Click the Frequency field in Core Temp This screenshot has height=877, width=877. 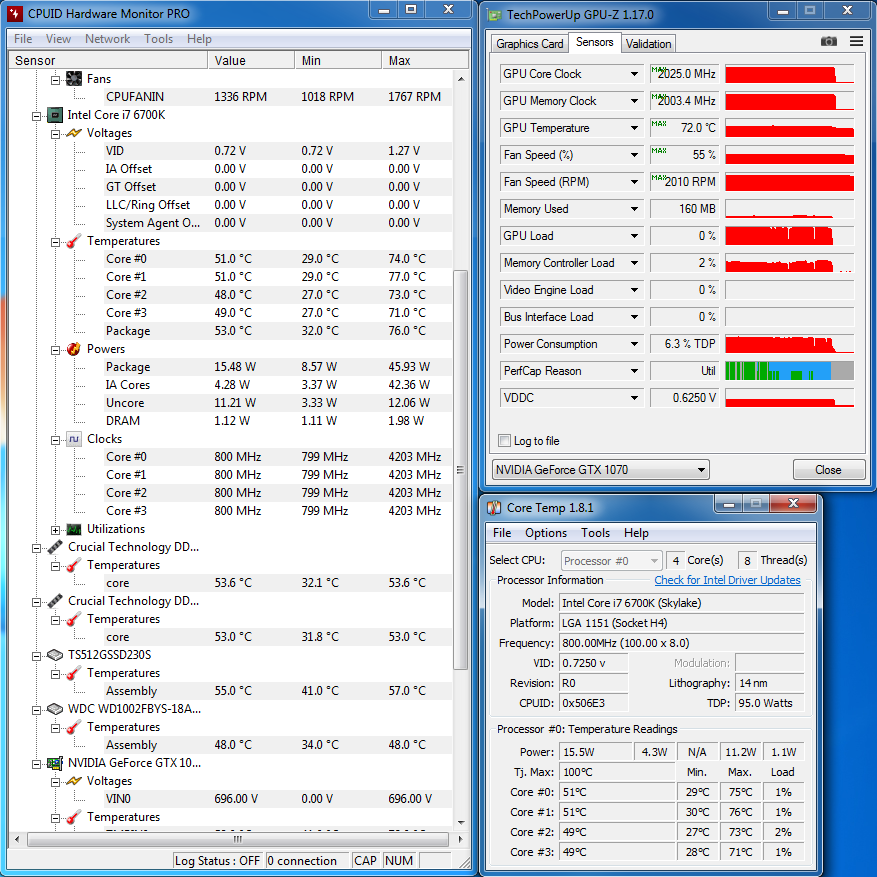point(682,643)
